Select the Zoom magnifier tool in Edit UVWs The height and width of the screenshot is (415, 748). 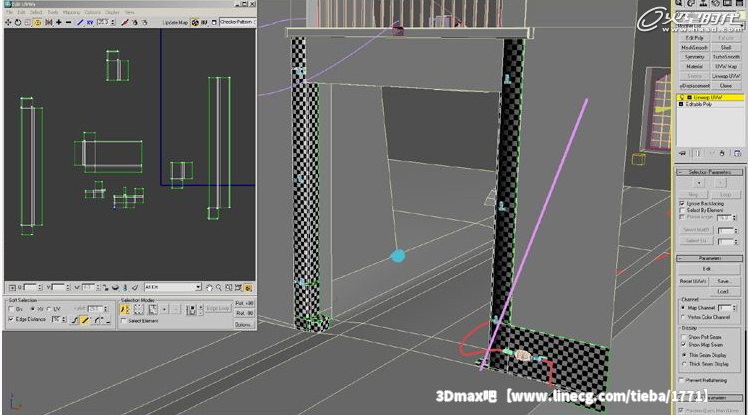pyautogui.click(x=218, y=288)
